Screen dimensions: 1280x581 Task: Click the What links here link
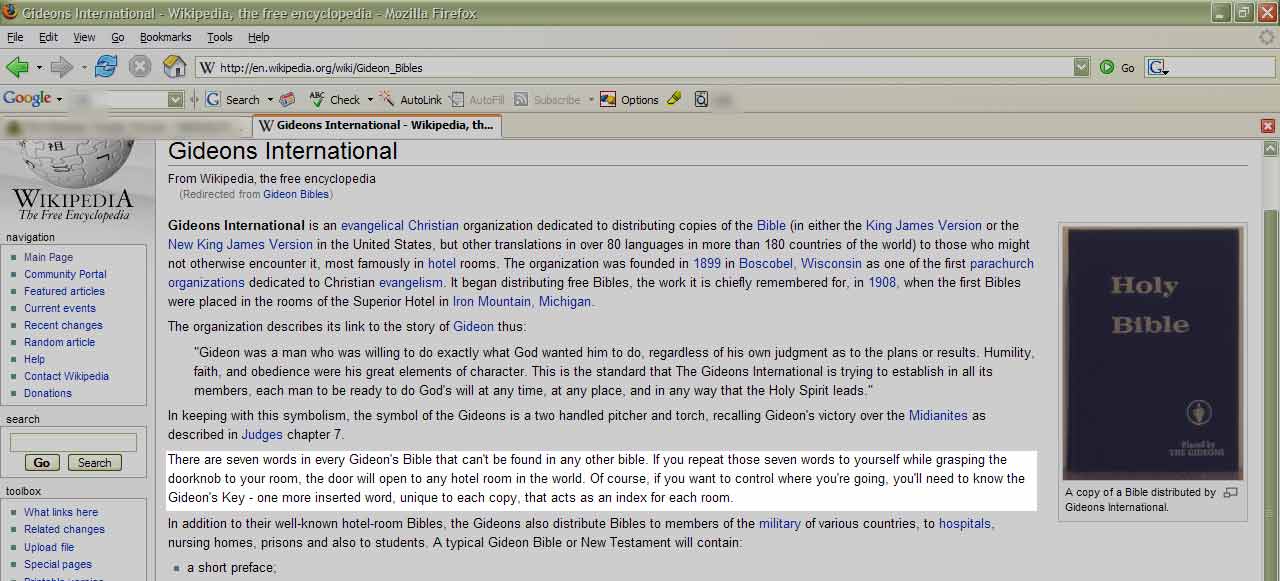point(61,512)
